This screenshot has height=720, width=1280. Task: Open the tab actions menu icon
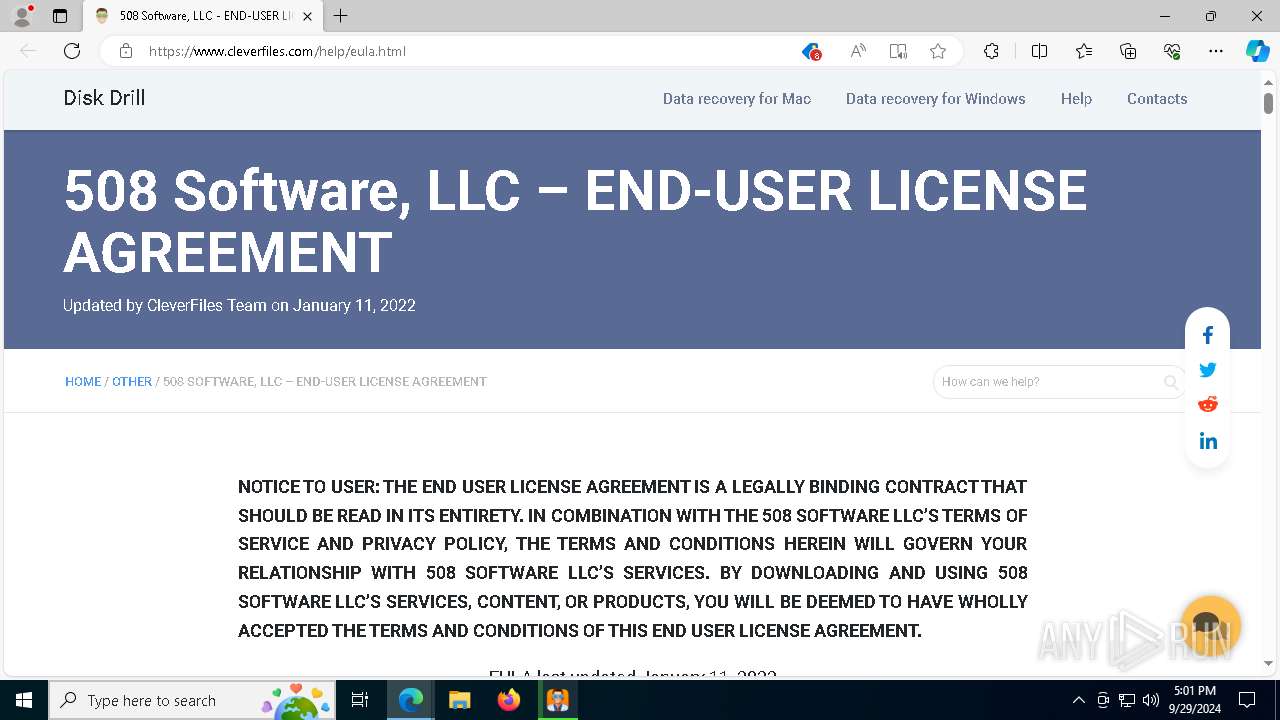click(x=60, y=16)
